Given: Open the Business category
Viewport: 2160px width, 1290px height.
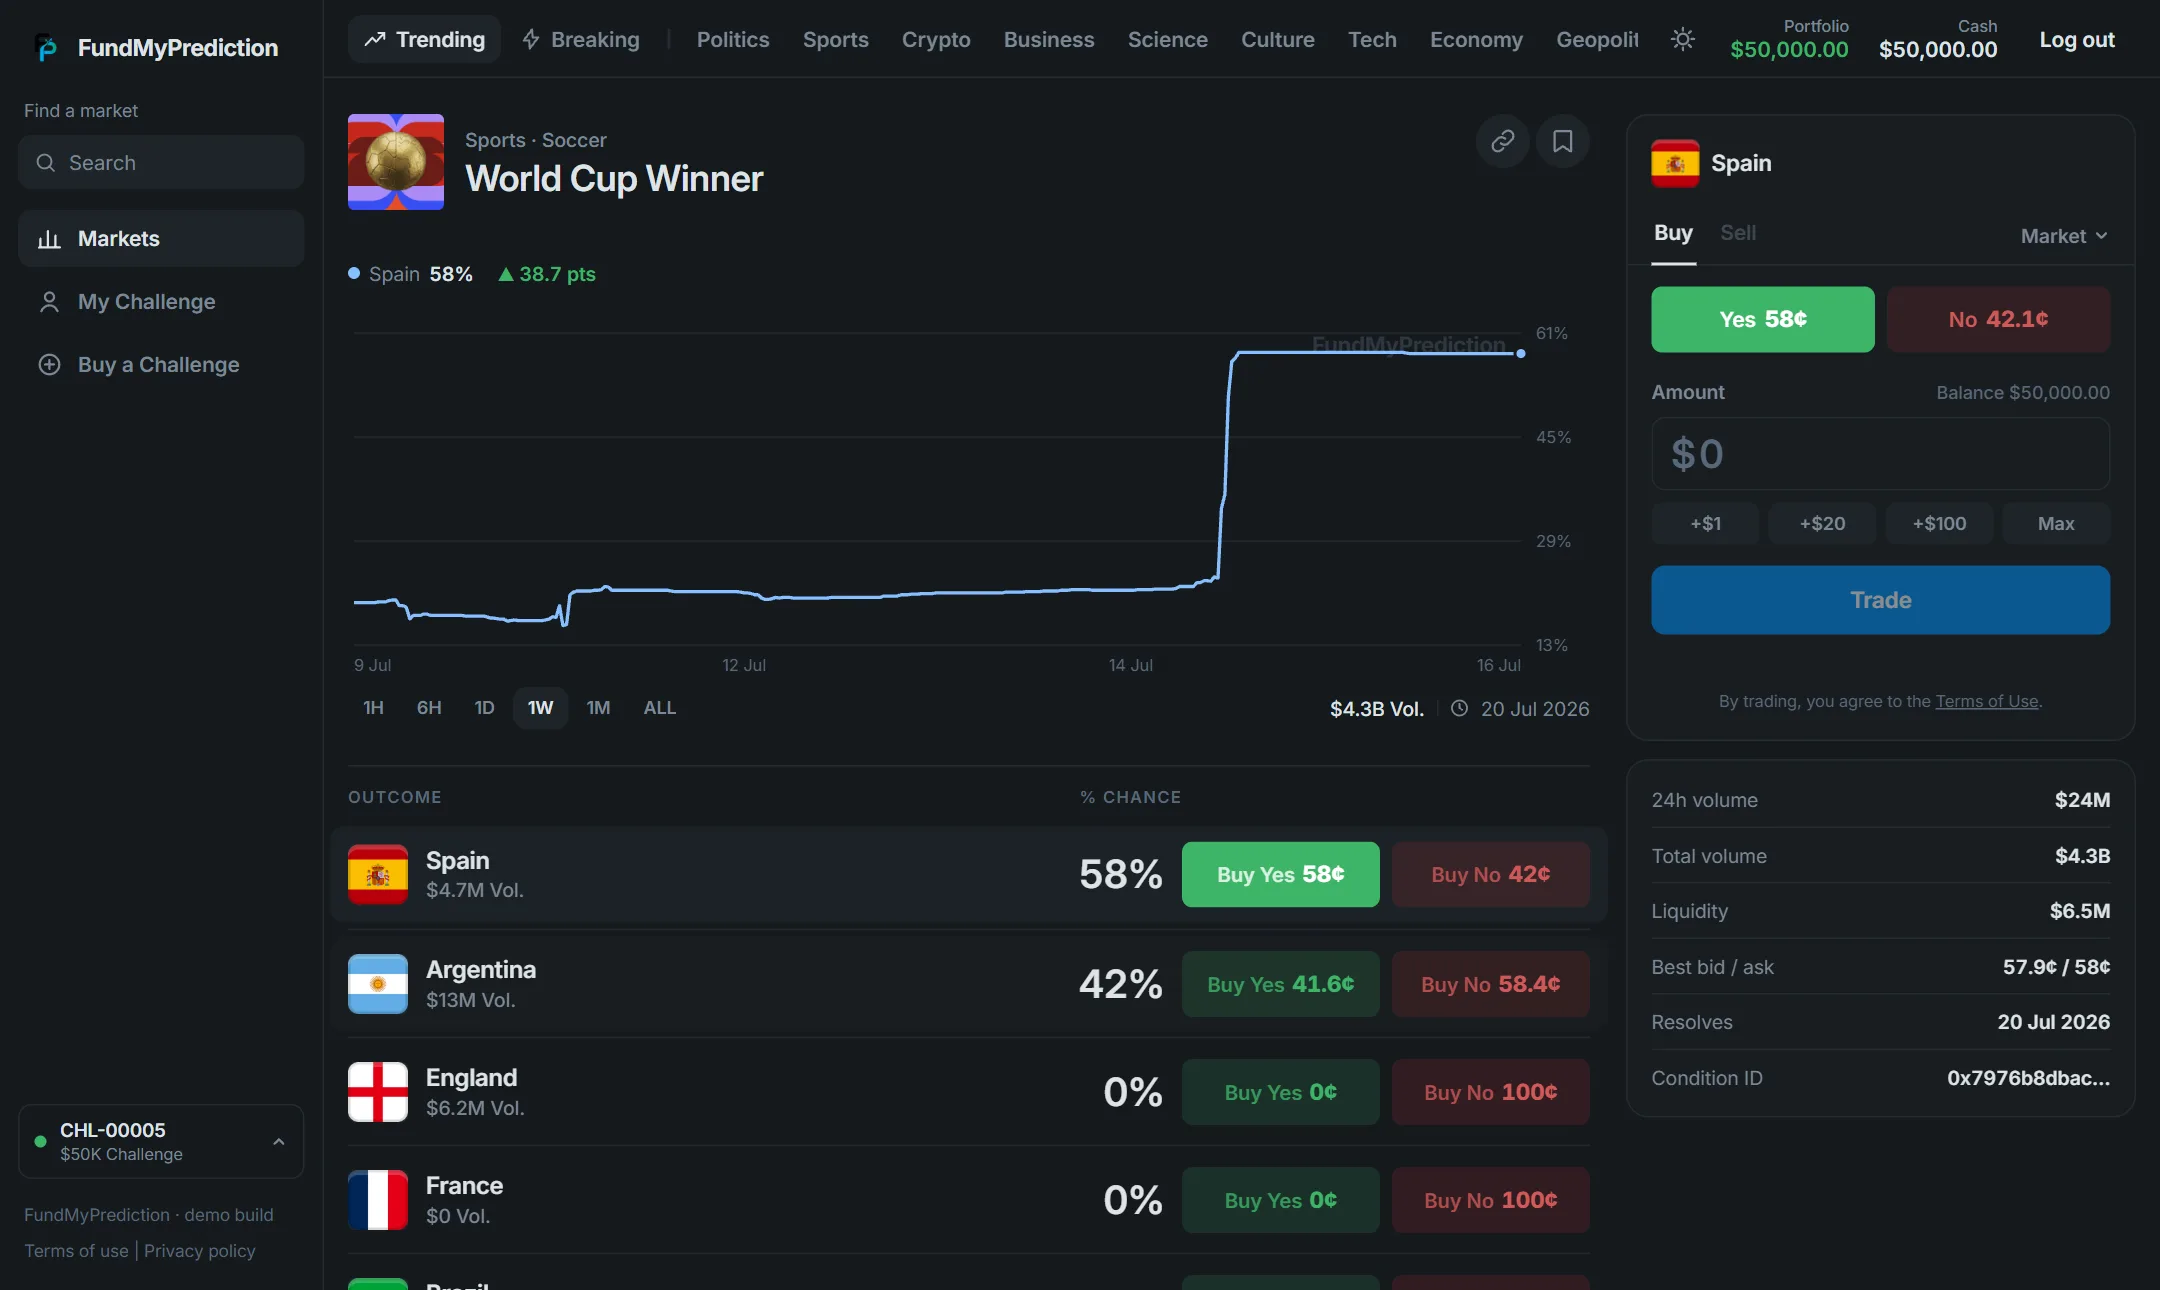Looking at the screenshot, I should coord(1049,39).
